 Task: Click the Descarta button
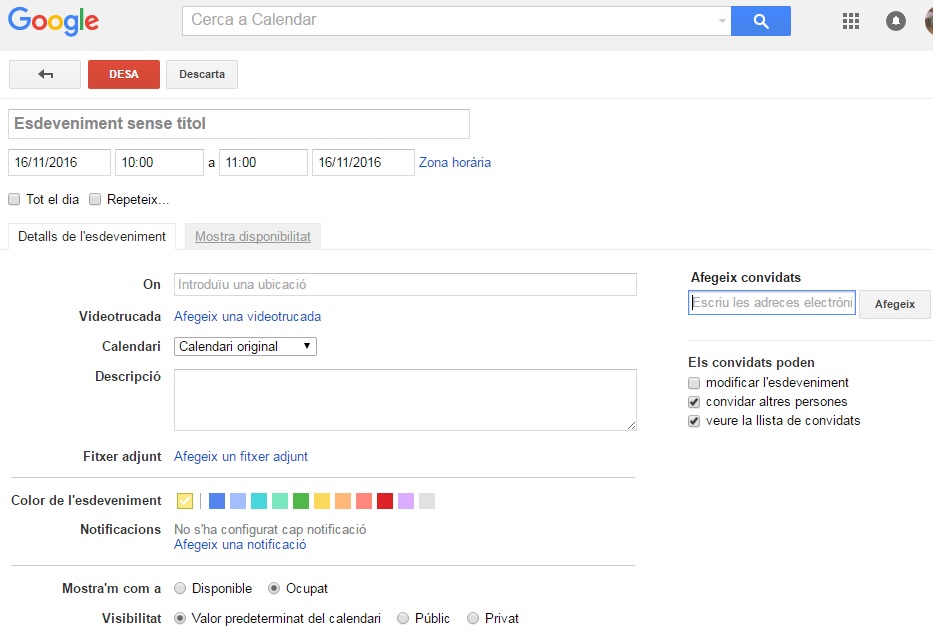coord(202,74)
